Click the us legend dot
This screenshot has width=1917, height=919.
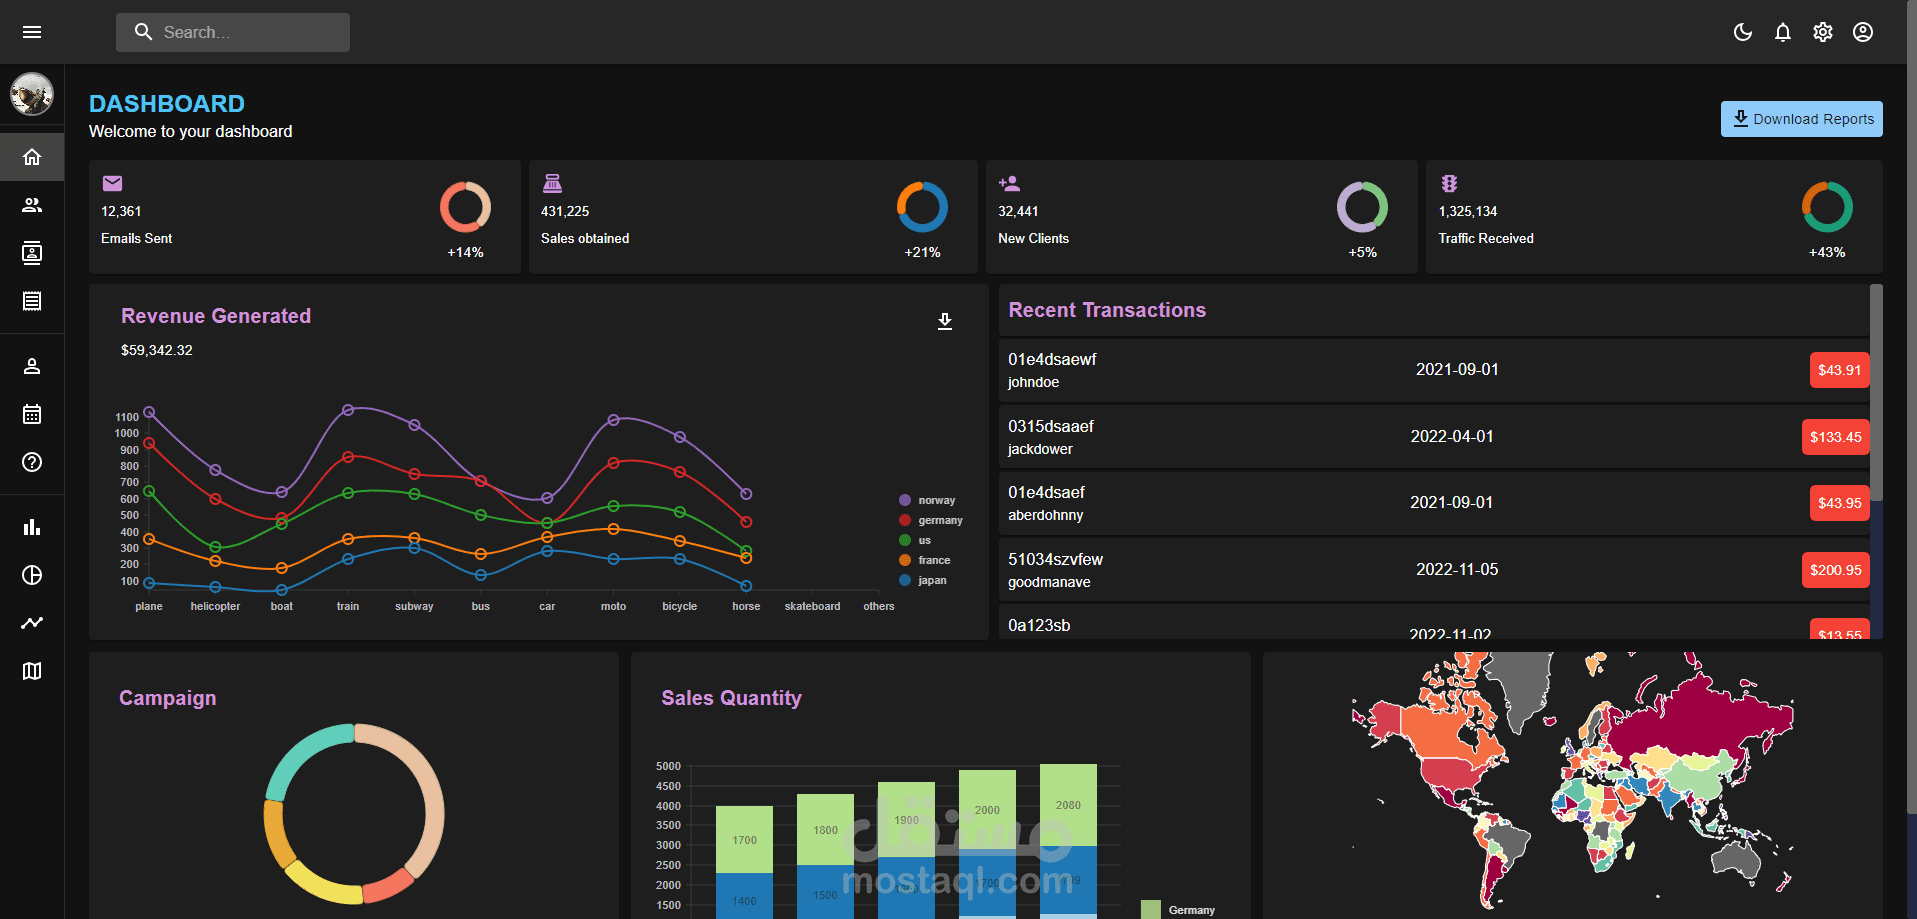[905, 540]
